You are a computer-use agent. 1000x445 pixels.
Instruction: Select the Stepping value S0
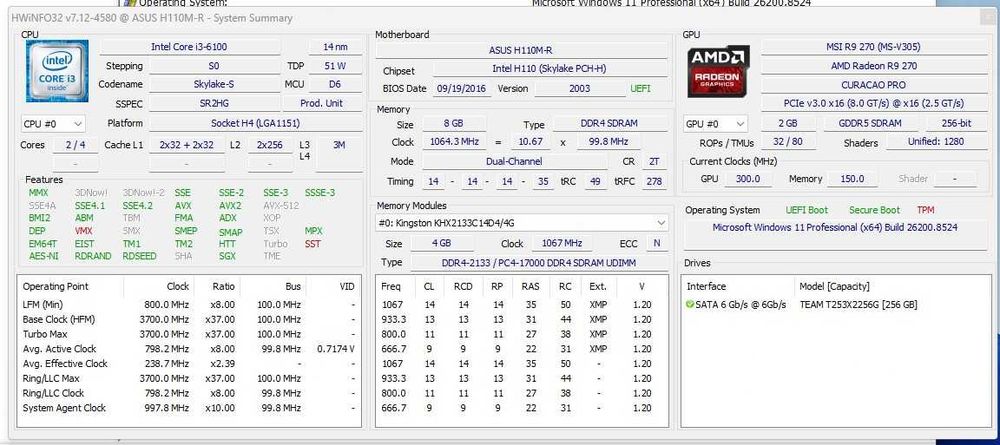214,66
